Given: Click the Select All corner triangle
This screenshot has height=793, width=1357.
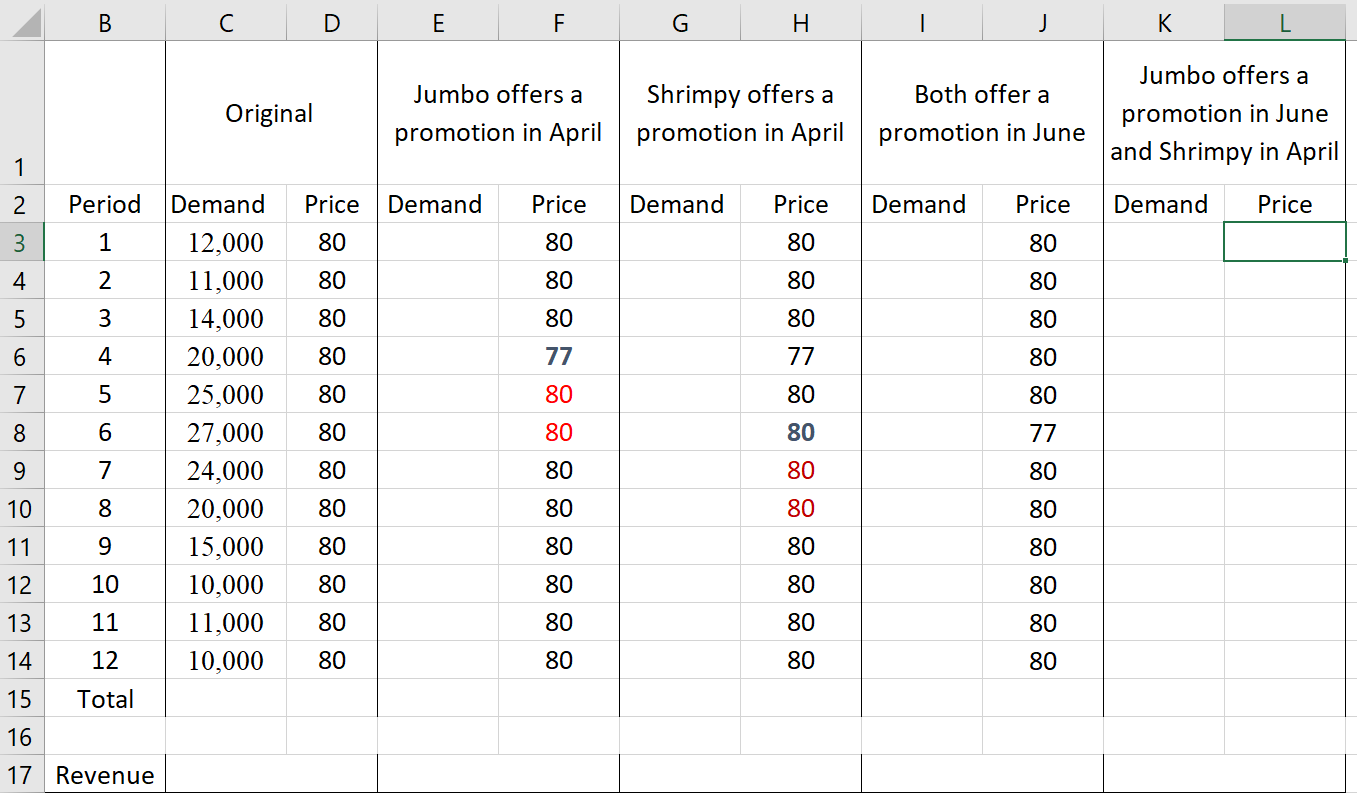Looking at the screenshot, I should pos(22,20).
